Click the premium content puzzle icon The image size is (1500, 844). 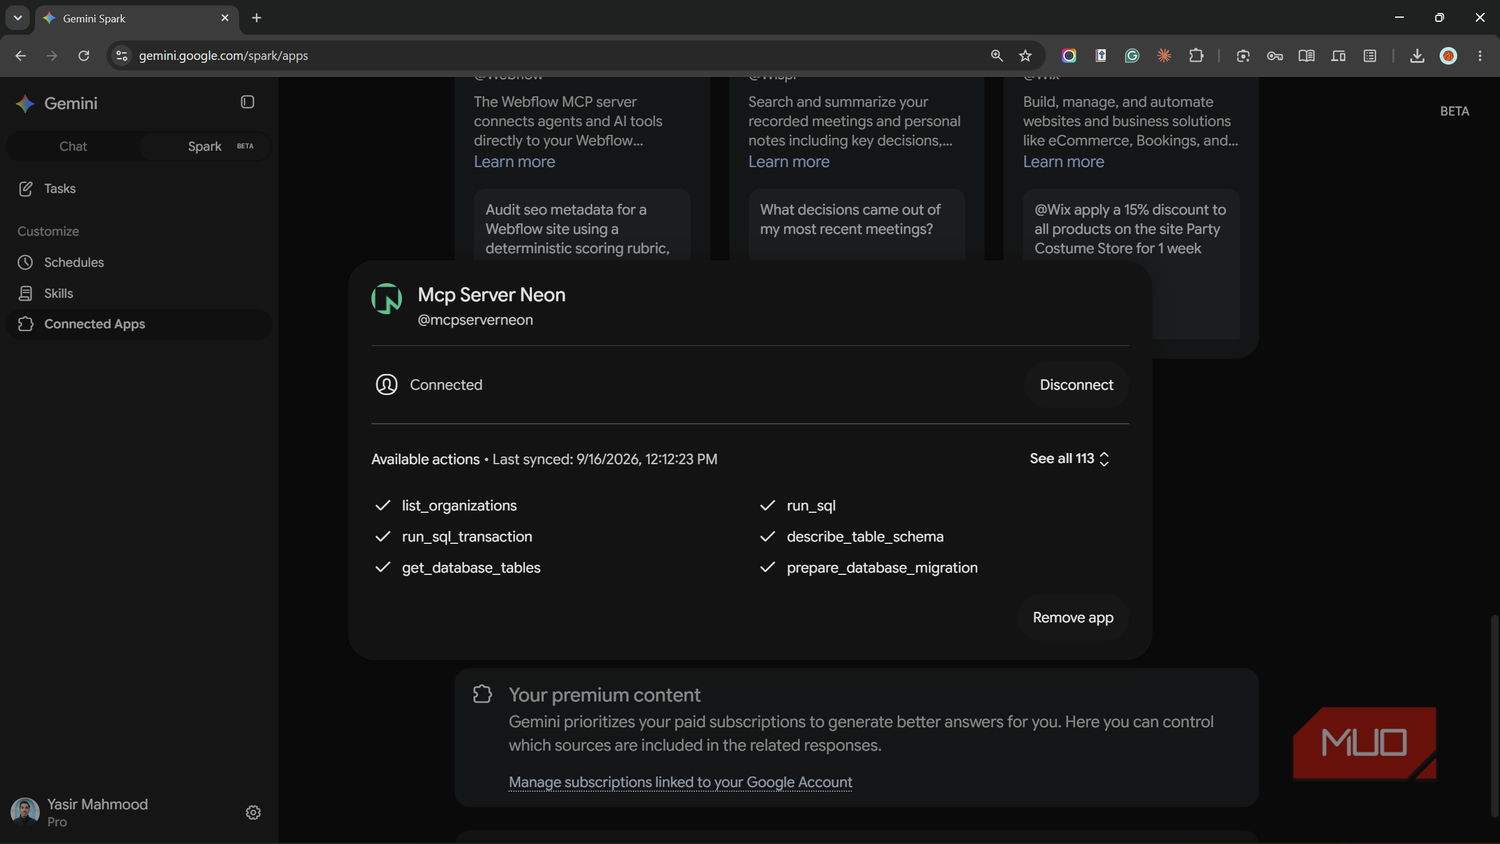click(x=482, y=694)
